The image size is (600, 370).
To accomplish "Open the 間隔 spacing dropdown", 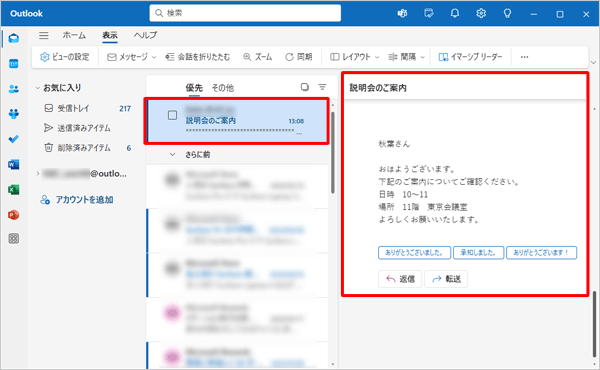I will pos(406,57).
